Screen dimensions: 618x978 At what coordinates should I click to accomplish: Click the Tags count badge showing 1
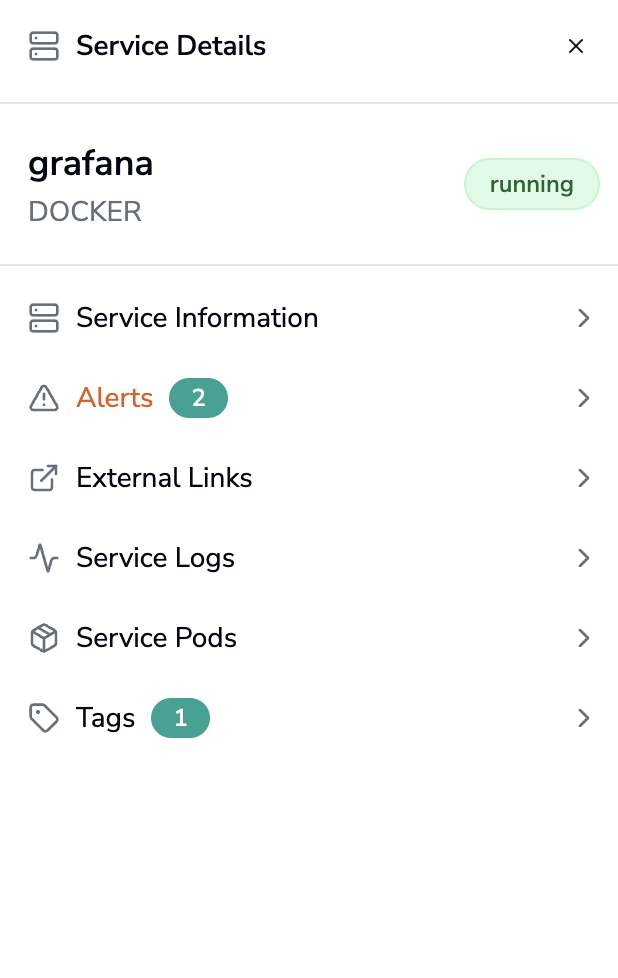[180, 718]
